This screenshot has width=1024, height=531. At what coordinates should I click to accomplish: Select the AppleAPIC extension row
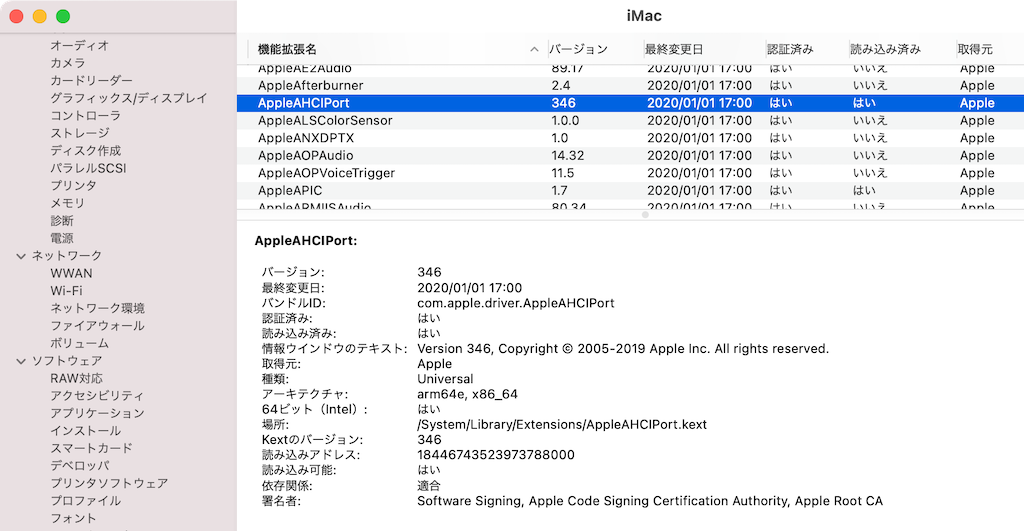(630, 191)
